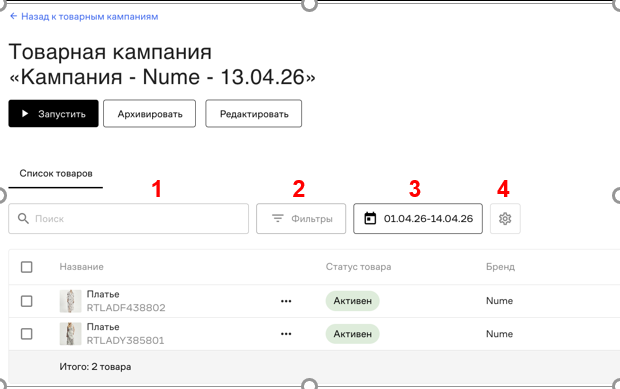Open thumbnail of dress RTLADY385801
This screenshot has height=389, width=620.
(x=70, y=334)
